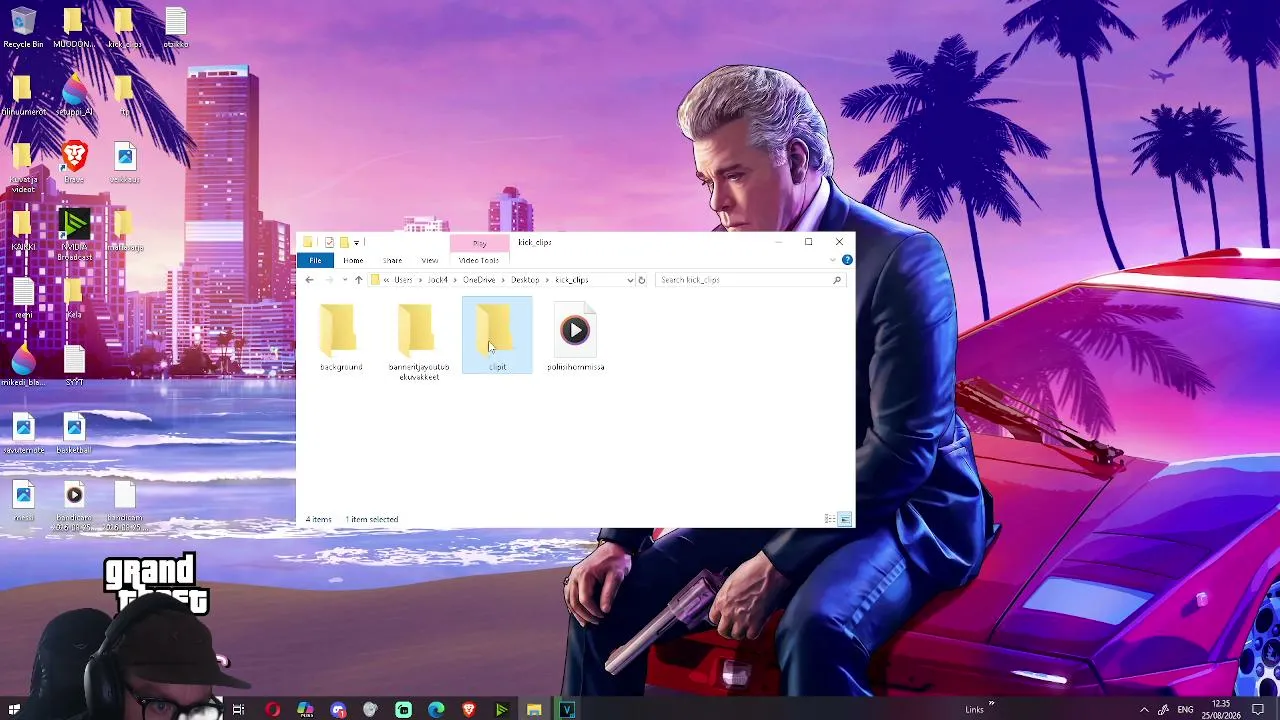Select the poliisihommissa video file
This screenshot has width=1280, height=720.
[575, 338]
